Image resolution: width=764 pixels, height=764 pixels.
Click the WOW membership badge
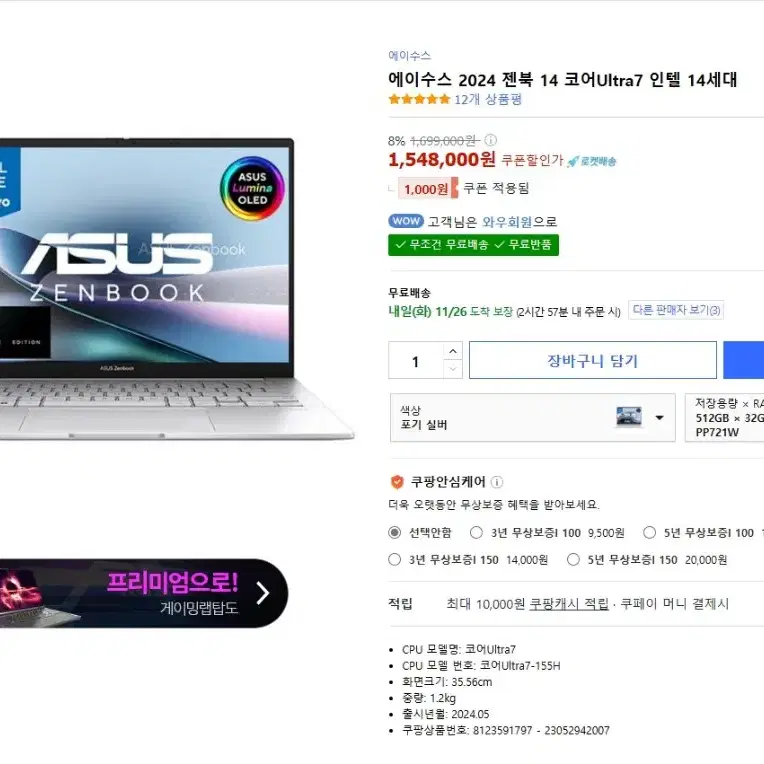(x=406, y=221)
